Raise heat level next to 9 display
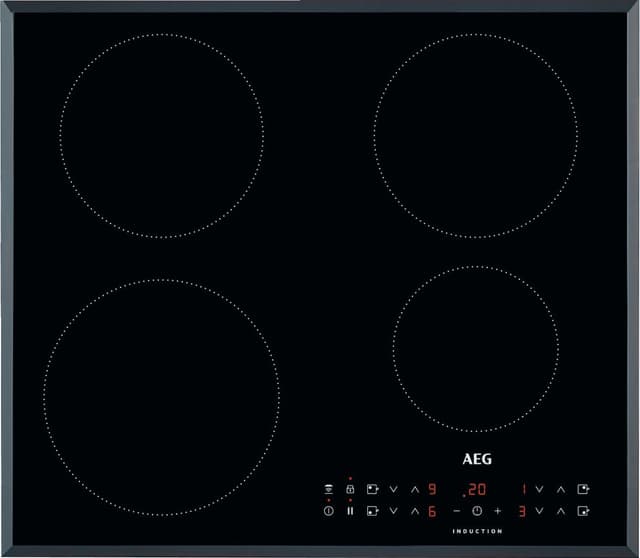The image size is (640, 558). click(414, 489)
